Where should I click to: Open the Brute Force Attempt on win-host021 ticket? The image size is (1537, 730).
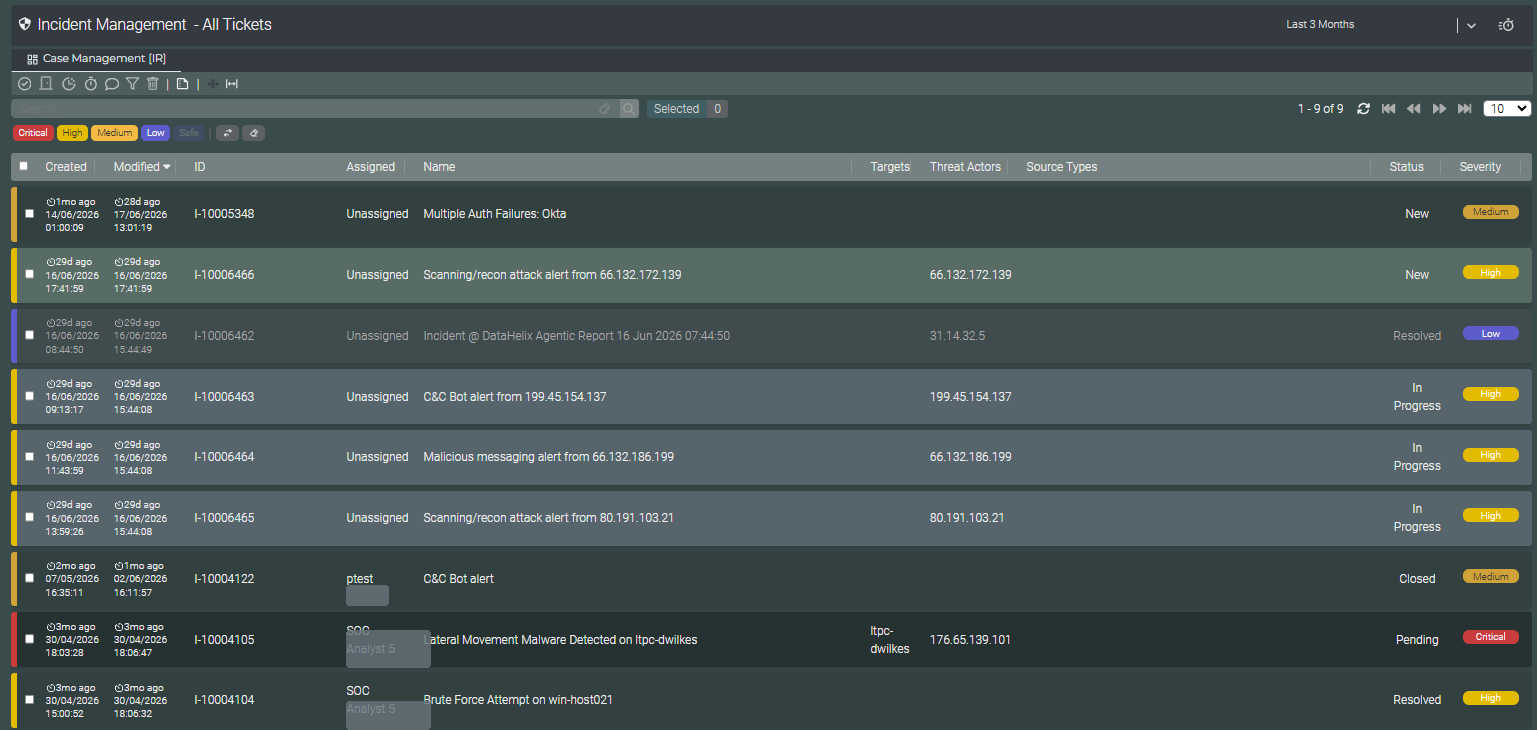pyautogui.click(x=518, y=700)
